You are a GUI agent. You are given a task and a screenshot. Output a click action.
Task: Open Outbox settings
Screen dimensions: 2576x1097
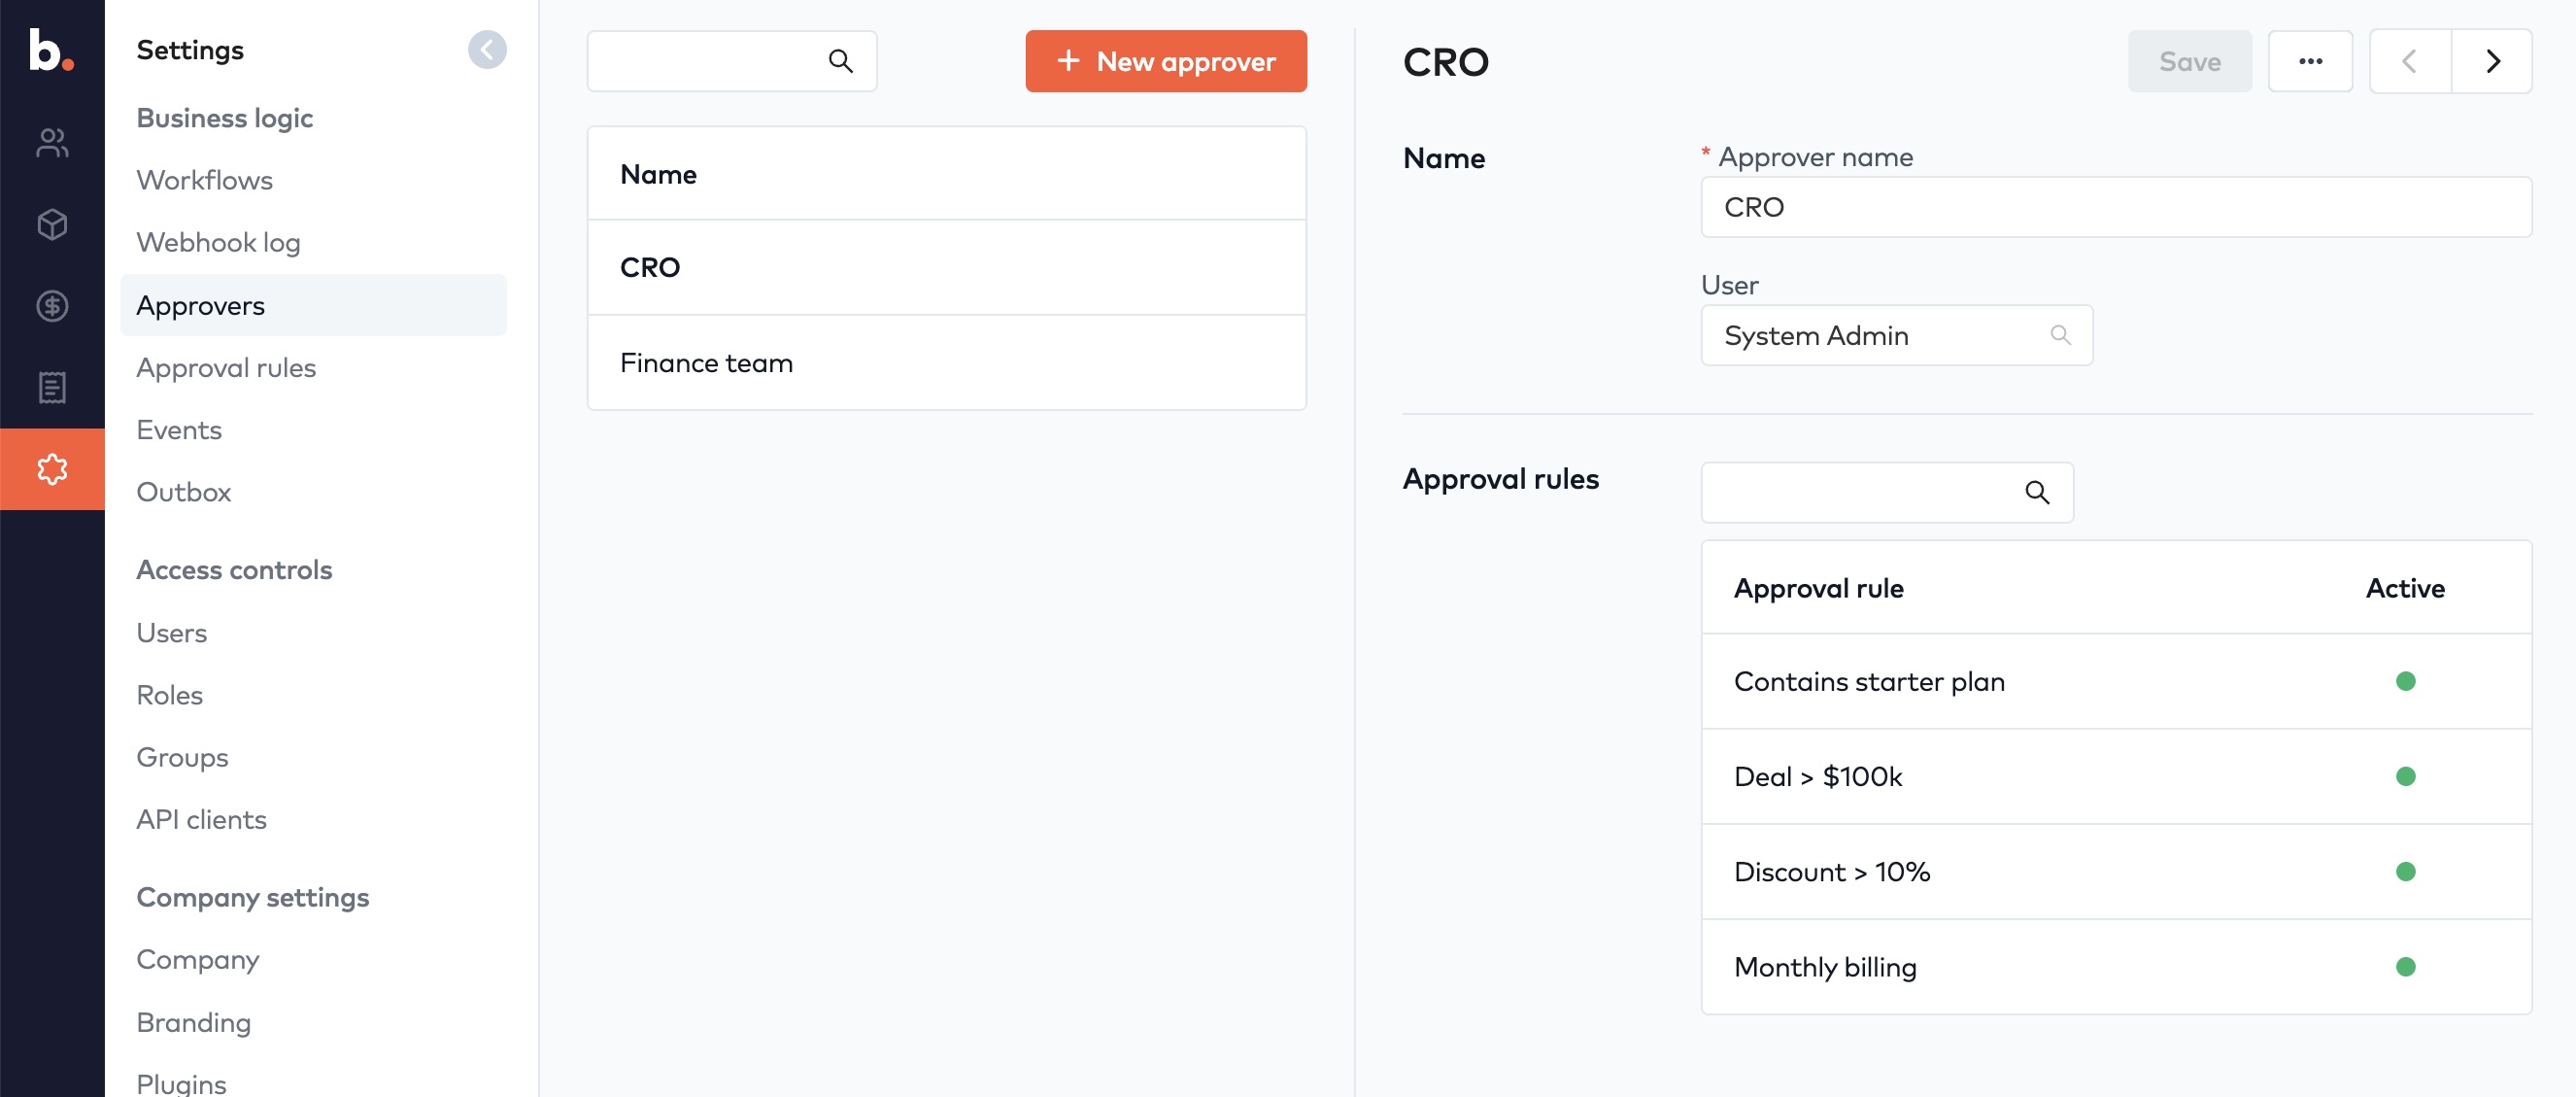coord(184,492)
